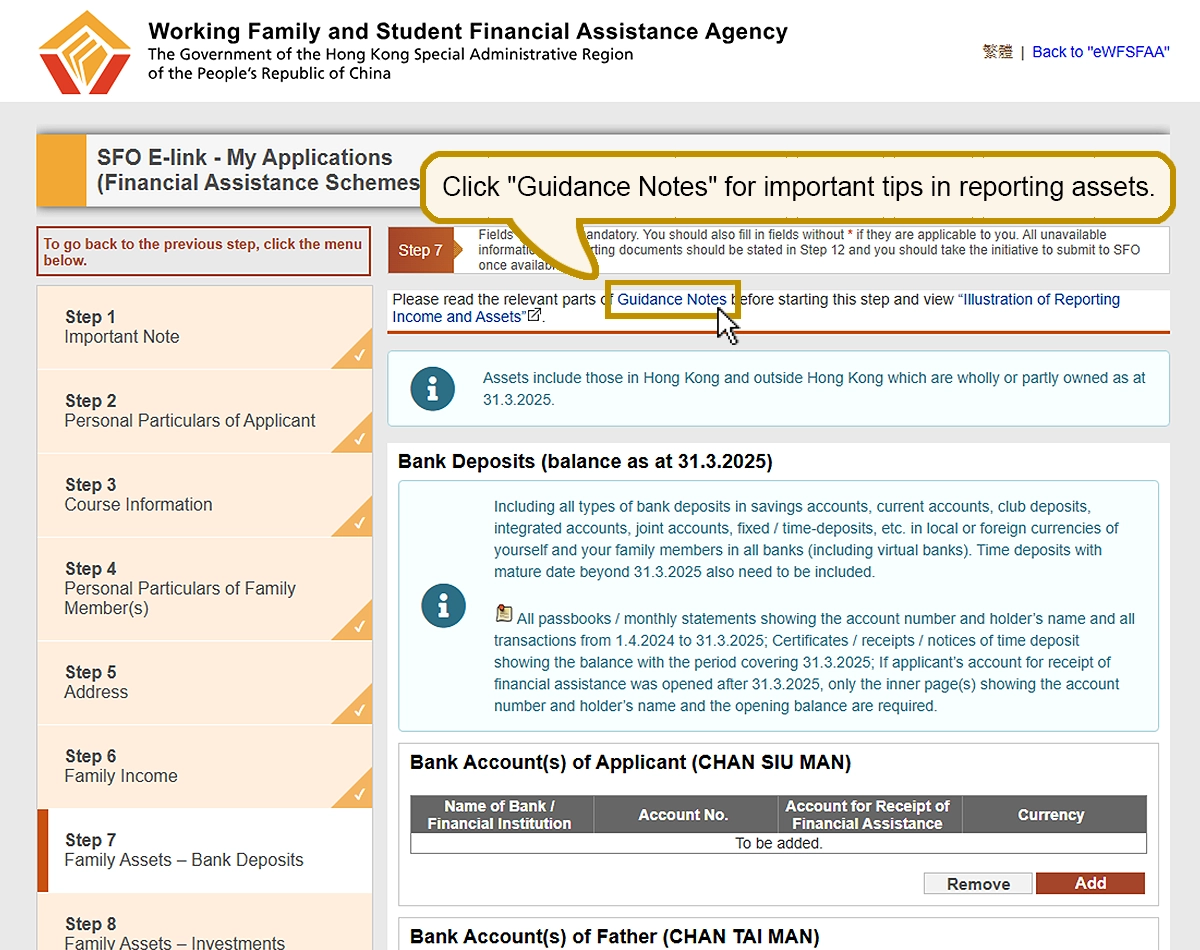Click document icon before All passbooks text
Viewport: 1200px width, 950px height.
coord(504,614)
